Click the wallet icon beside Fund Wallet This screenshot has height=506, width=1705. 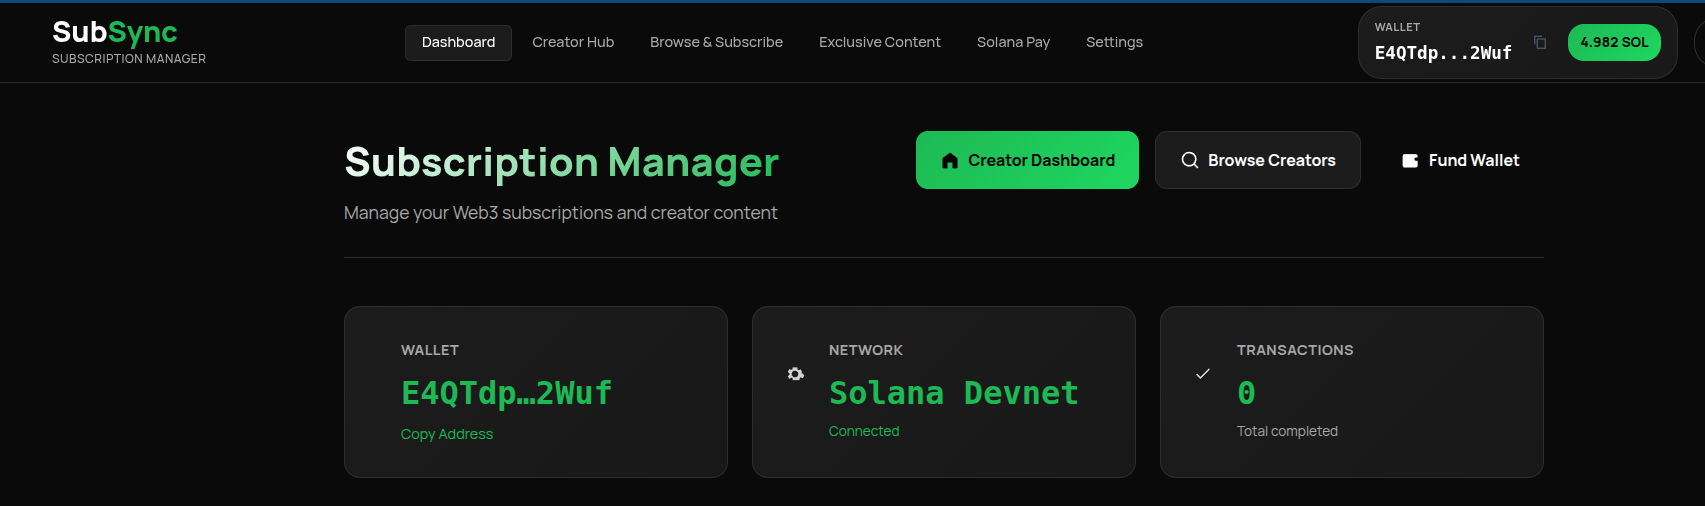click(1410, 161)
